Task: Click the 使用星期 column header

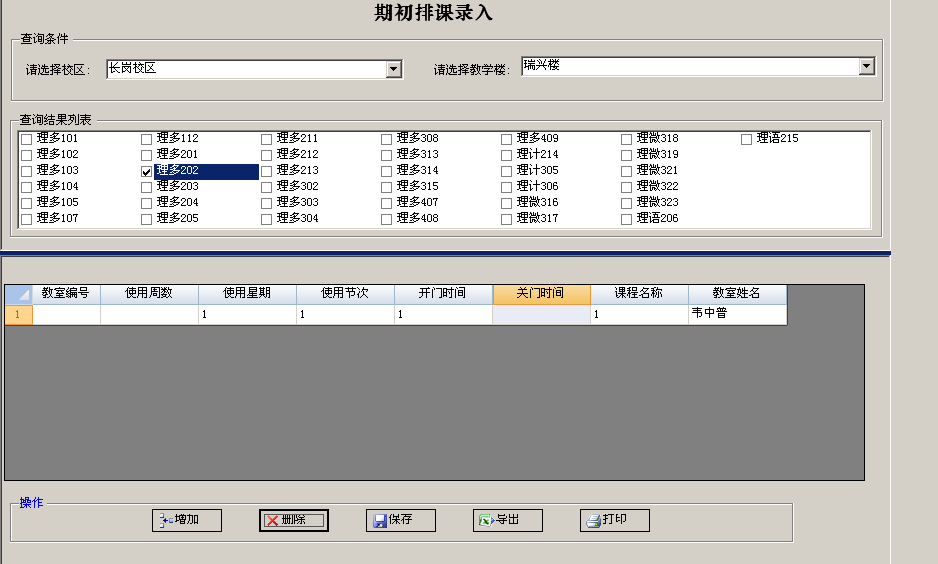Action: tap(247, 294)
